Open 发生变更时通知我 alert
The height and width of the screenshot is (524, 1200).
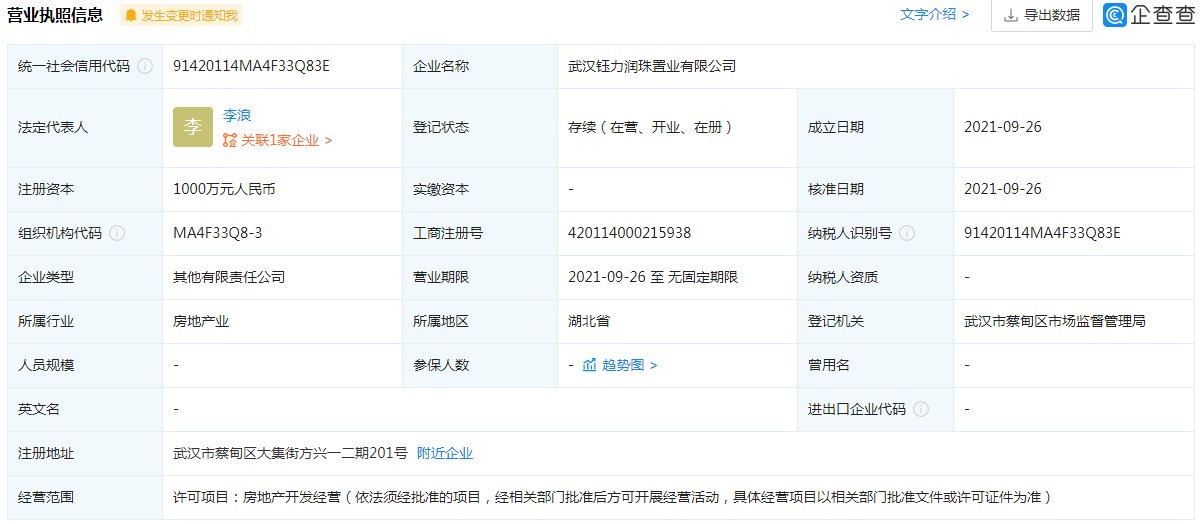pyautogui.click(x=180, y=16)
